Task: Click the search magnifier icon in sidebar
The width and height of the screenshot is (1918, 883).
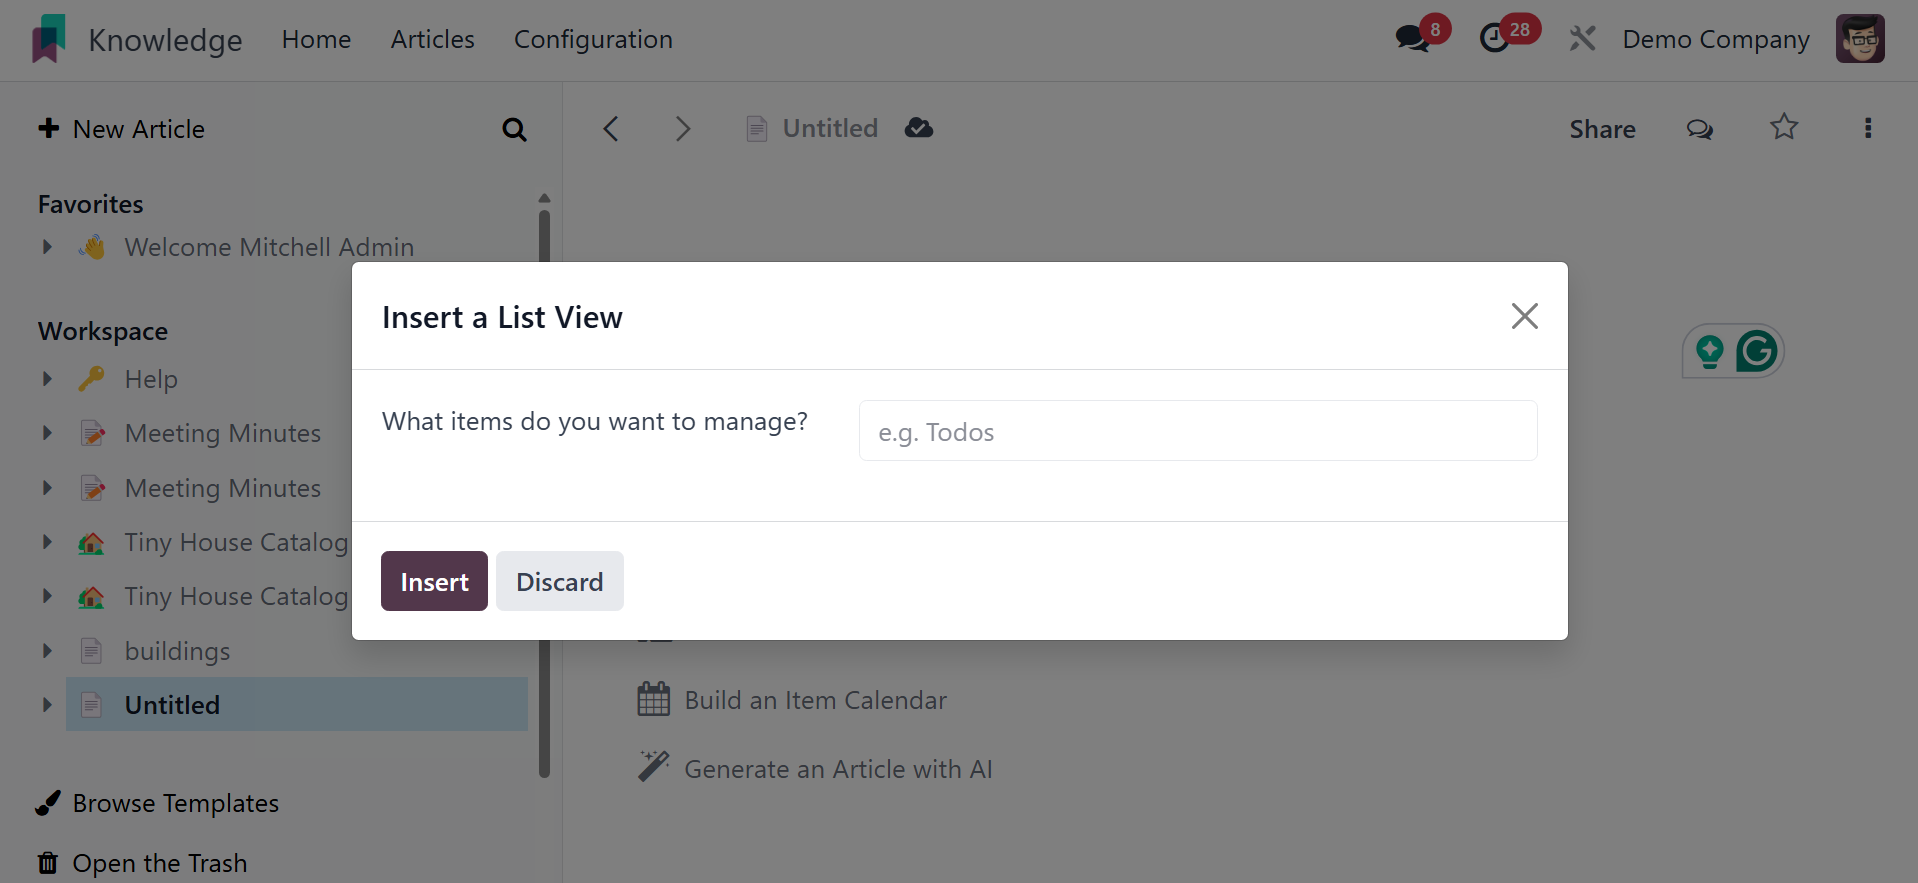Action: [x=514, y=129]
